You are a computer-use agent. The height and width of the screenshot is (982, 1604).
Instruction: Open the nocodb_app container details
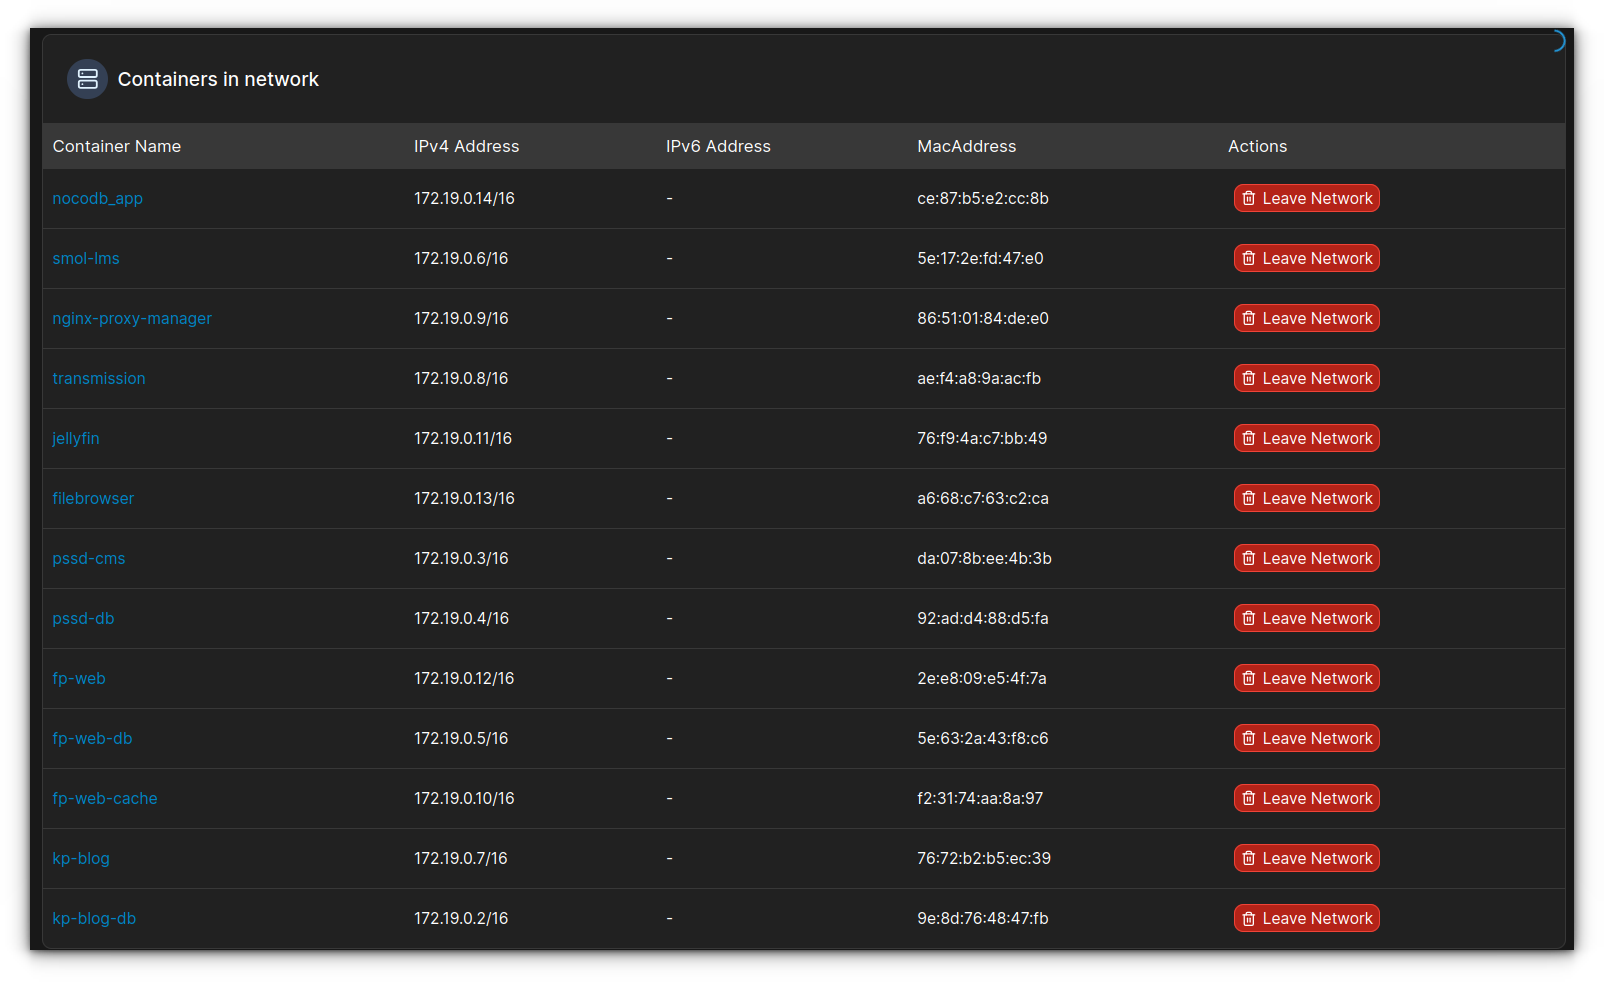(x=97, y=198)
